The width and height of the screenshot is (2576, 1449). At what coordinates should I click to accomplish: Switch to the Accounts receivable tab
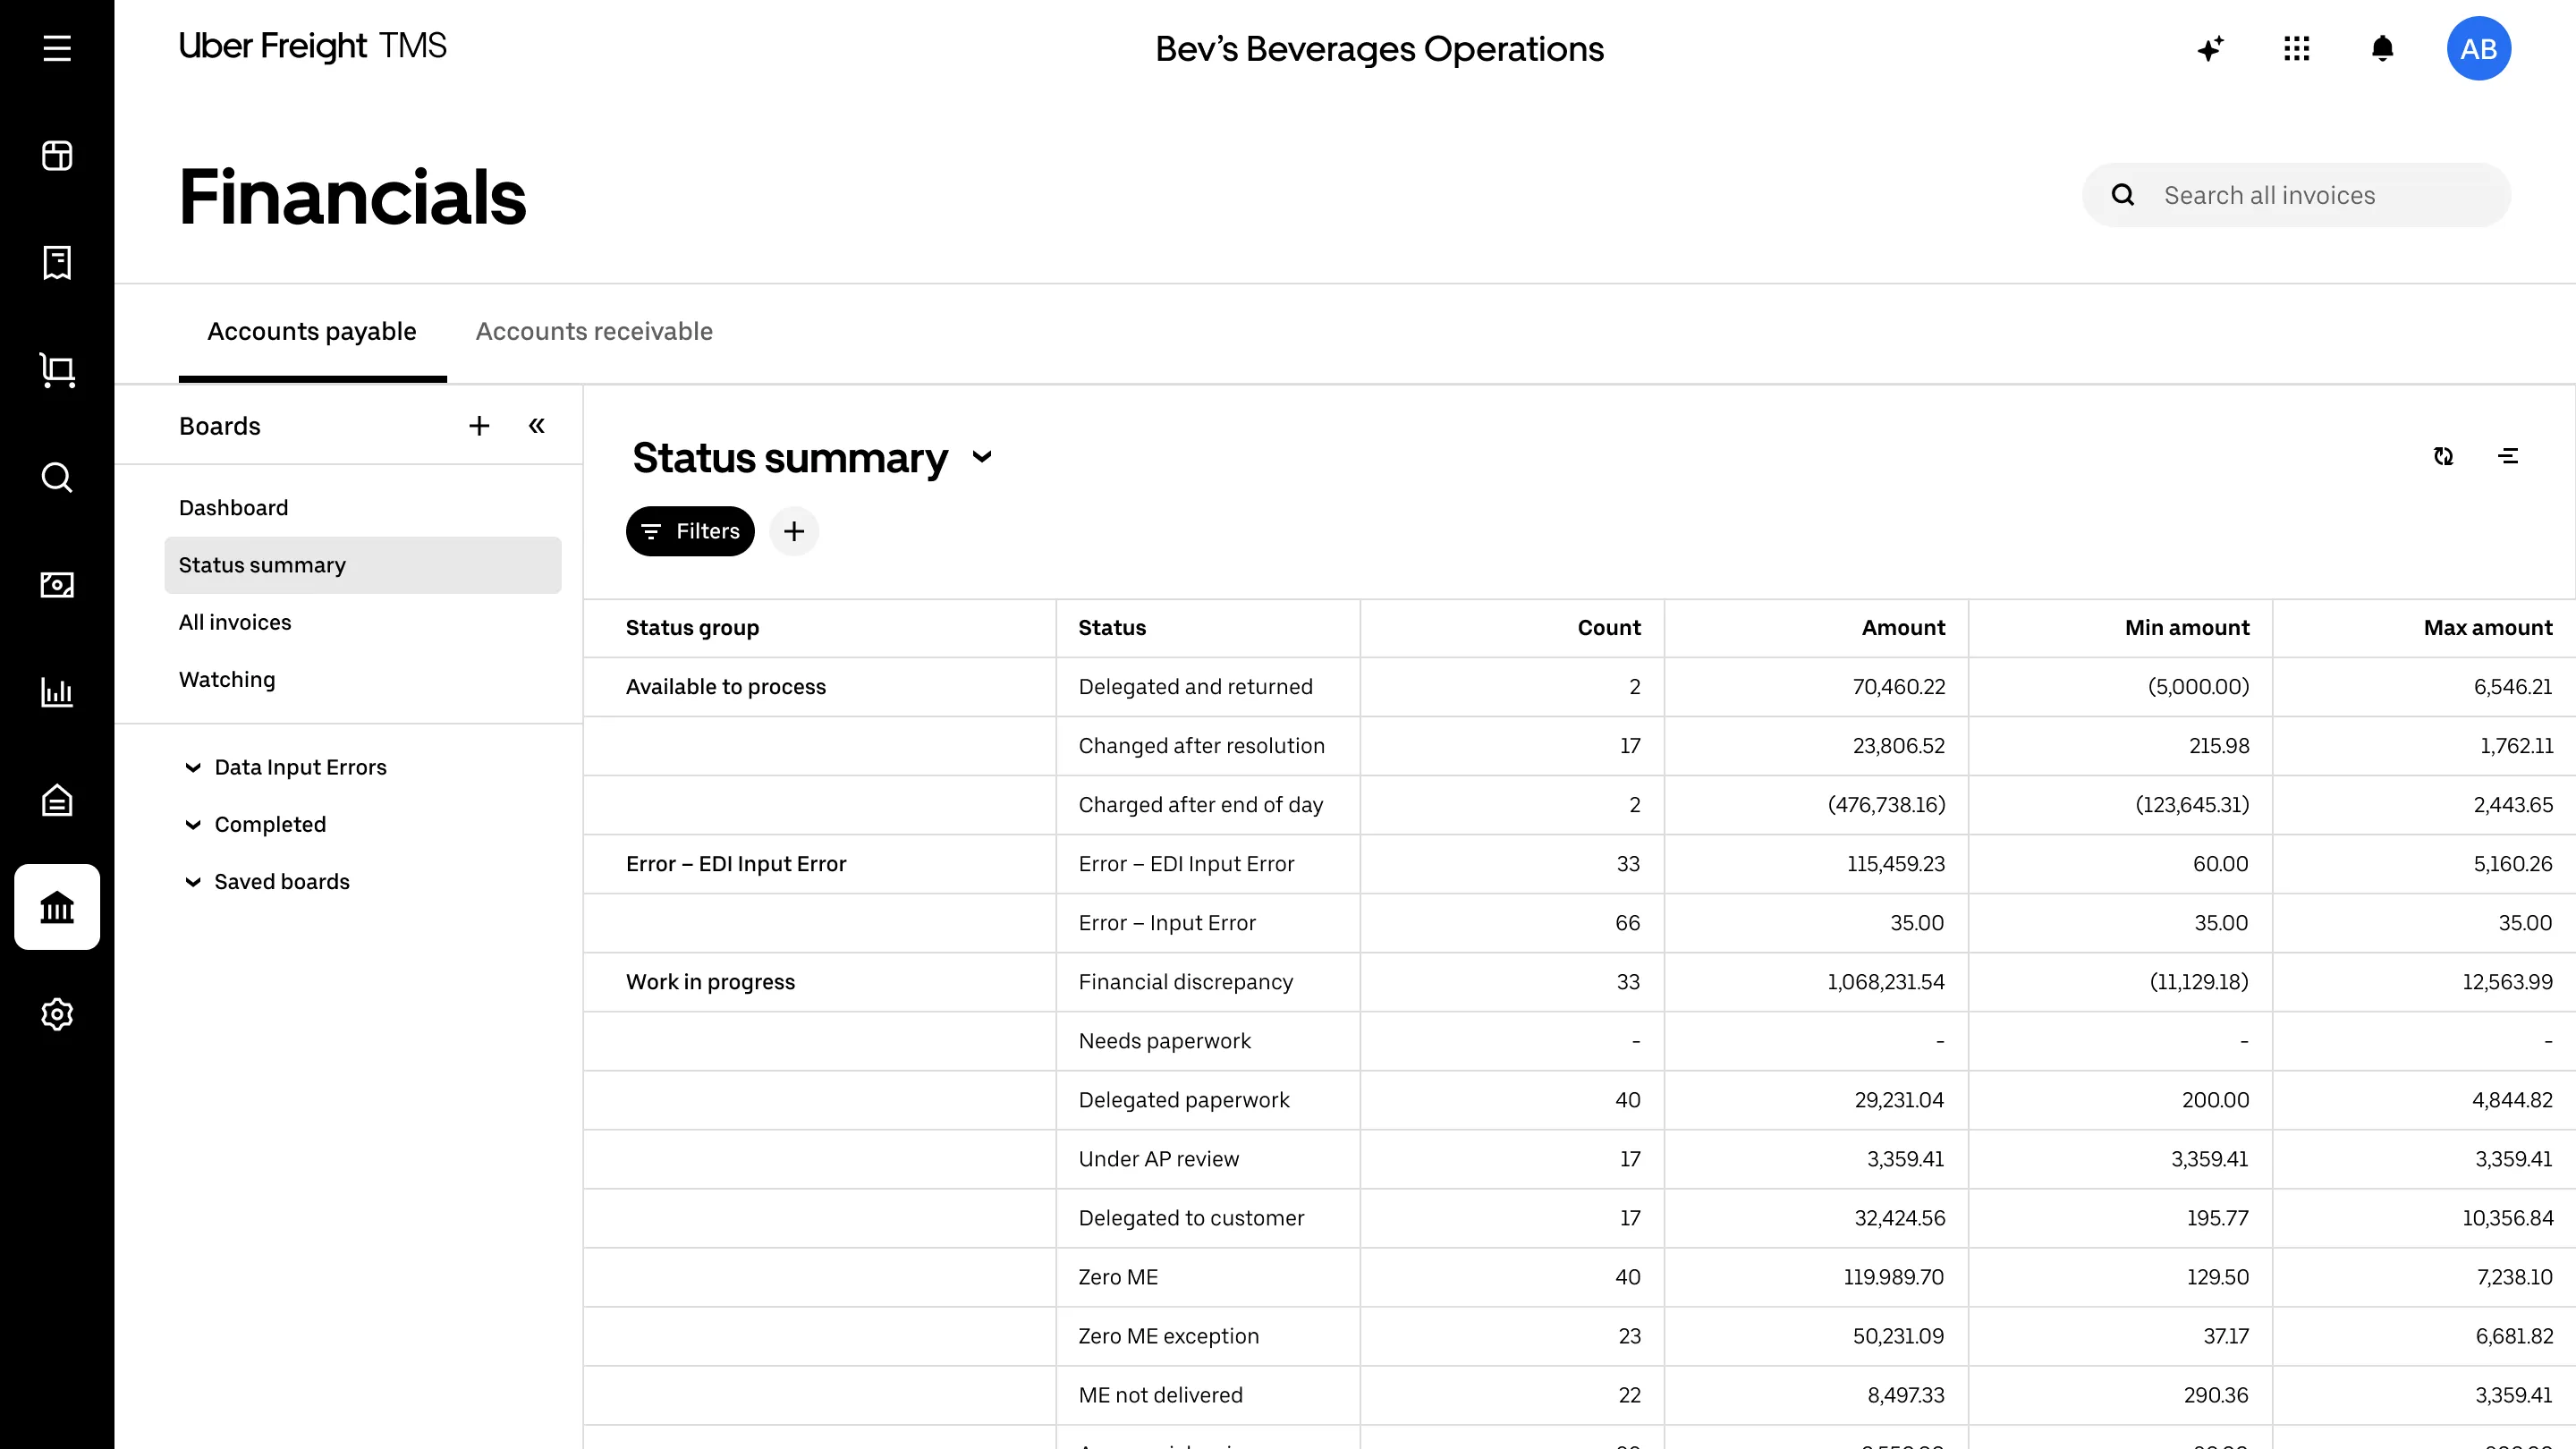pos(594,331)
